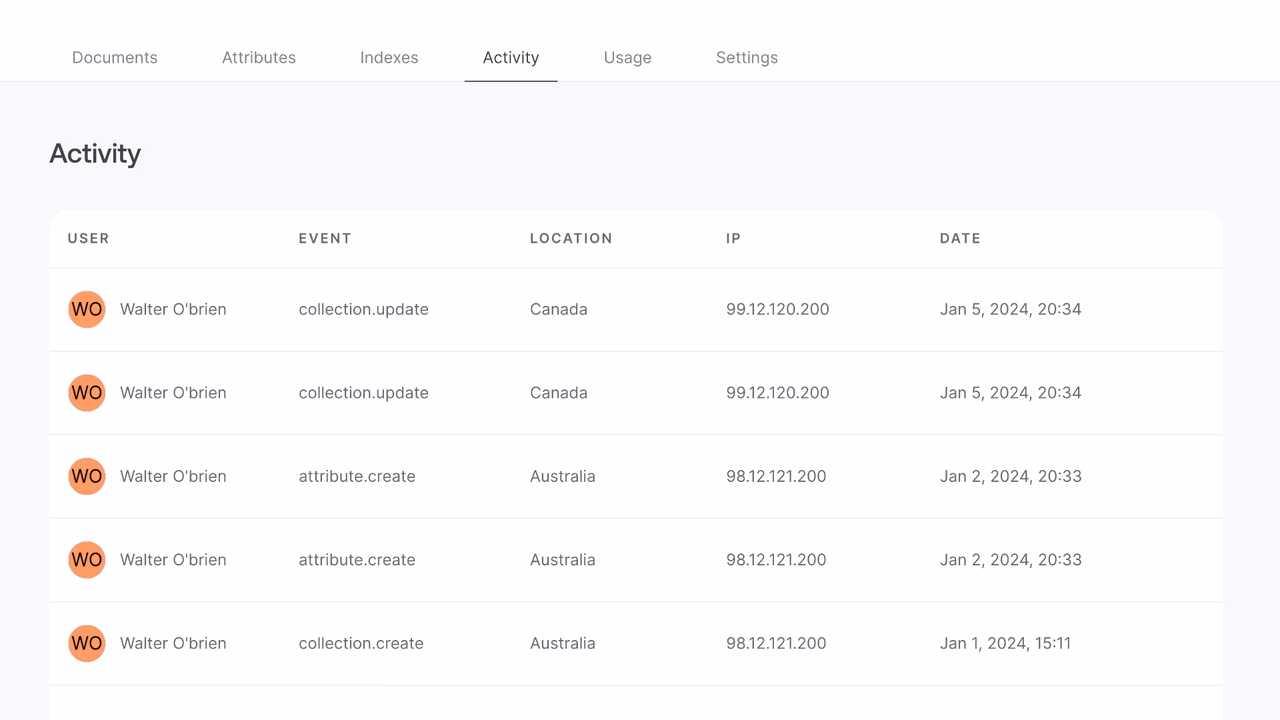Go to the Indexes tab
Screen dimensions: 1280x720
[x=389, y=58]
